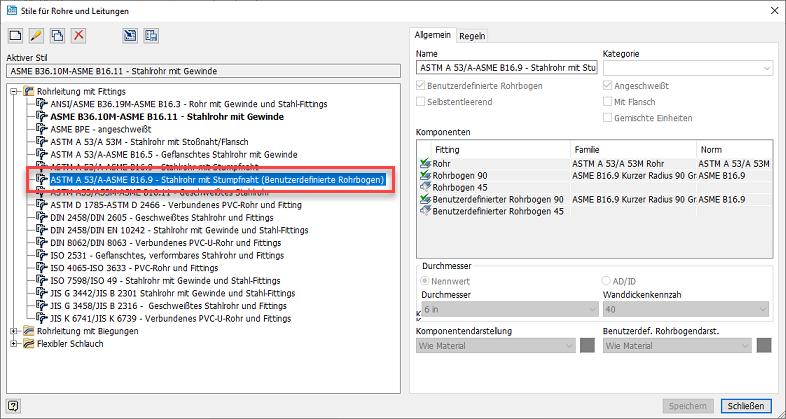Close the Stile für Rohre und Leitungen dialog
Screen dimensions: 786x419
773,11
